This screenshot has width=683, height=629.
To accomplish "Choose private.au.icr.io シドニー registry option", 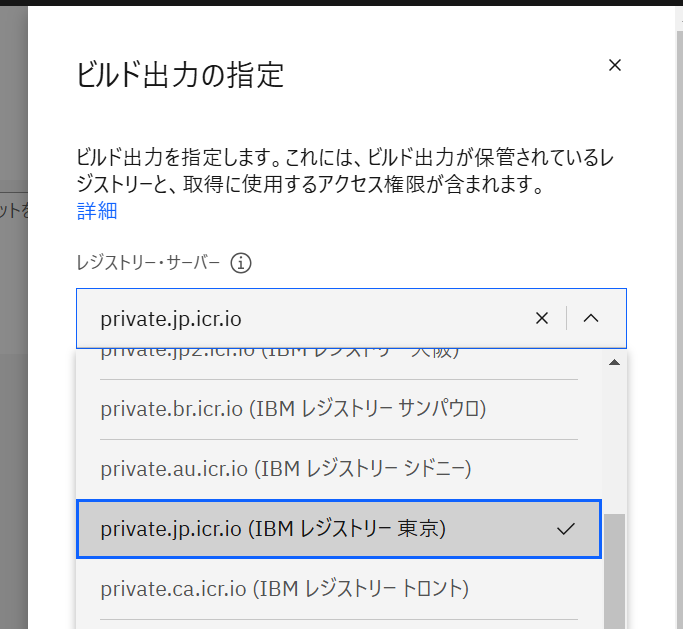I will coord(285,468).
